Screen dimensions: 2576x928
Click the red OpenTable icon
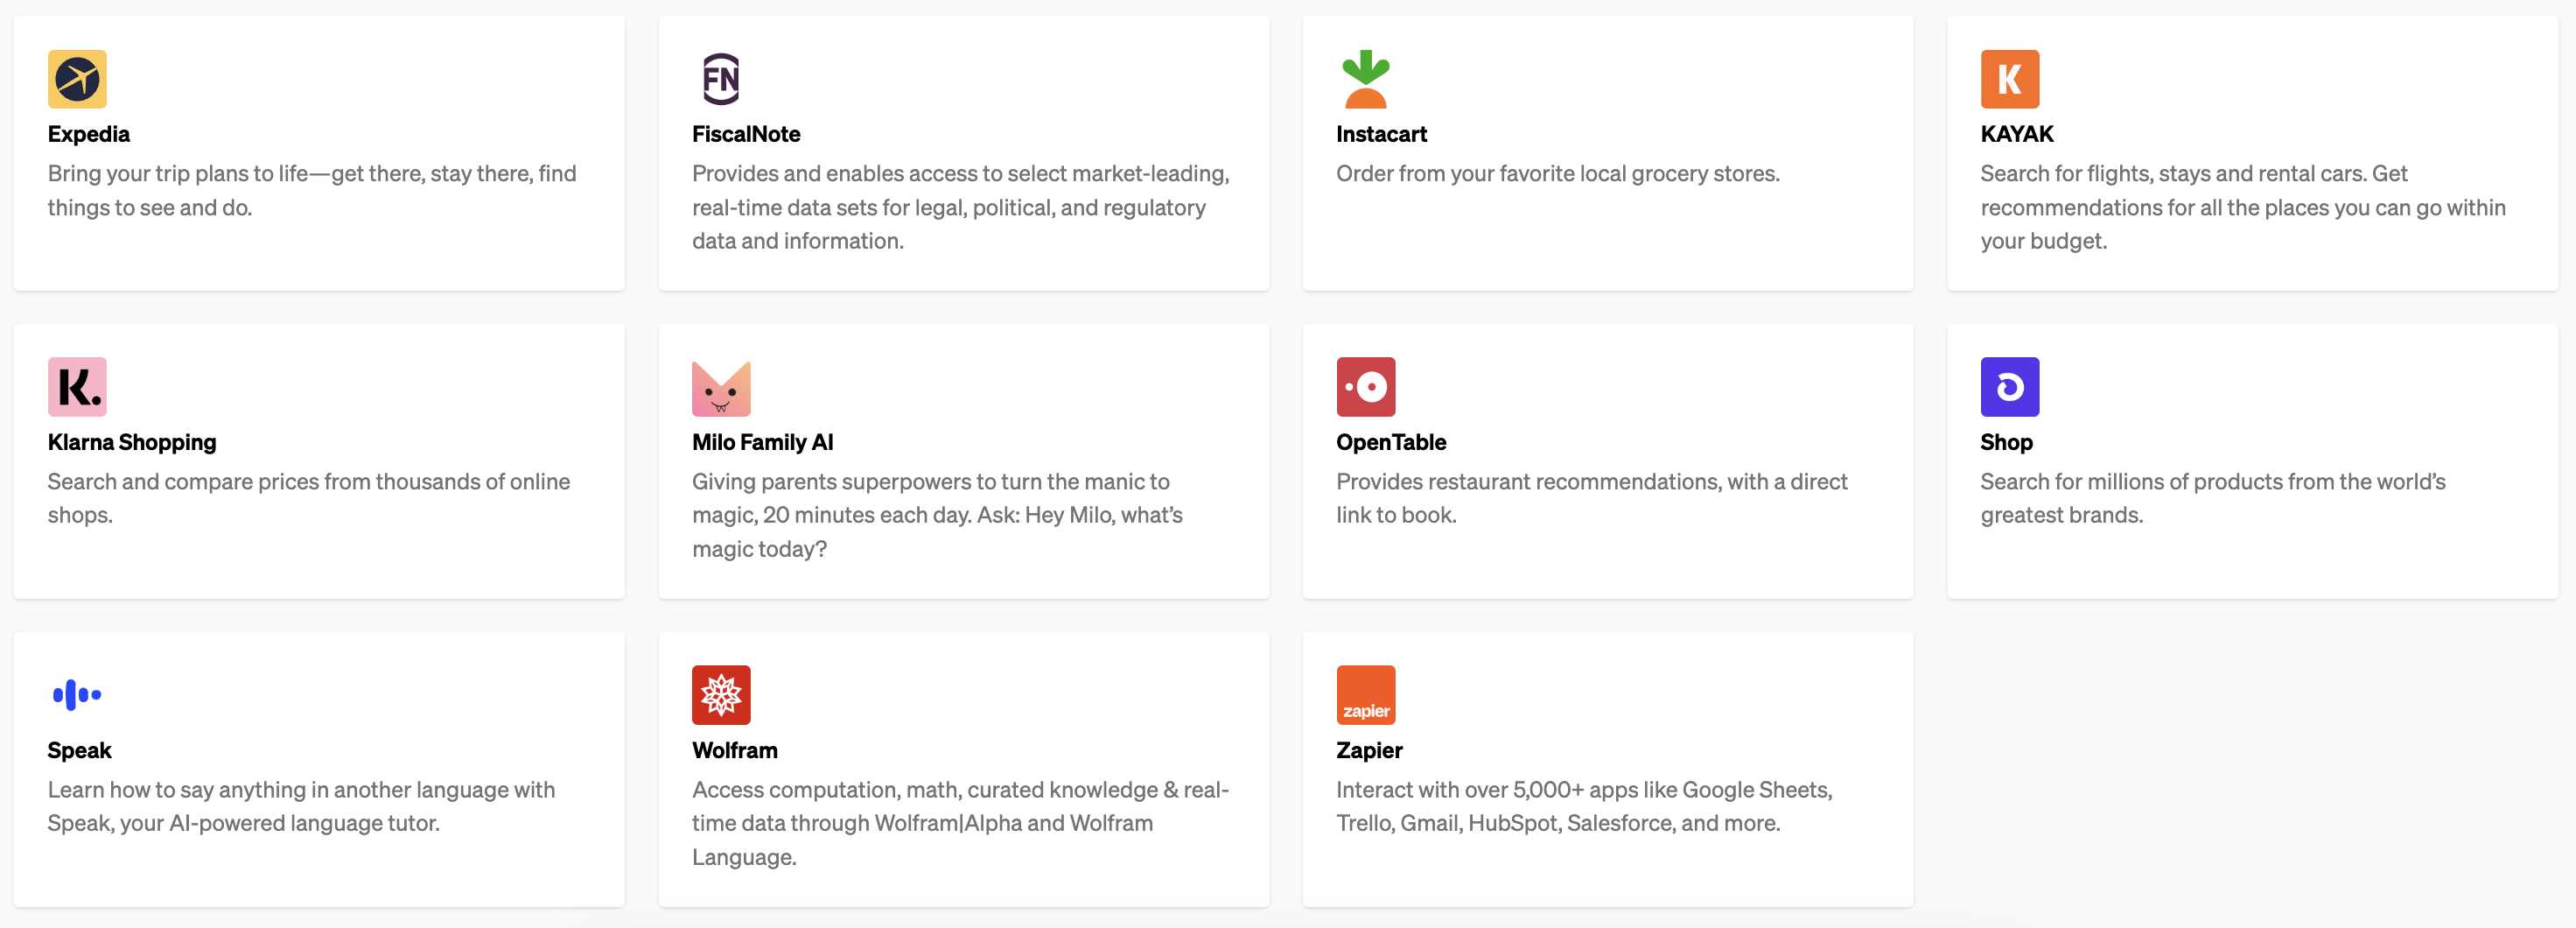(x=1365, y=387)
